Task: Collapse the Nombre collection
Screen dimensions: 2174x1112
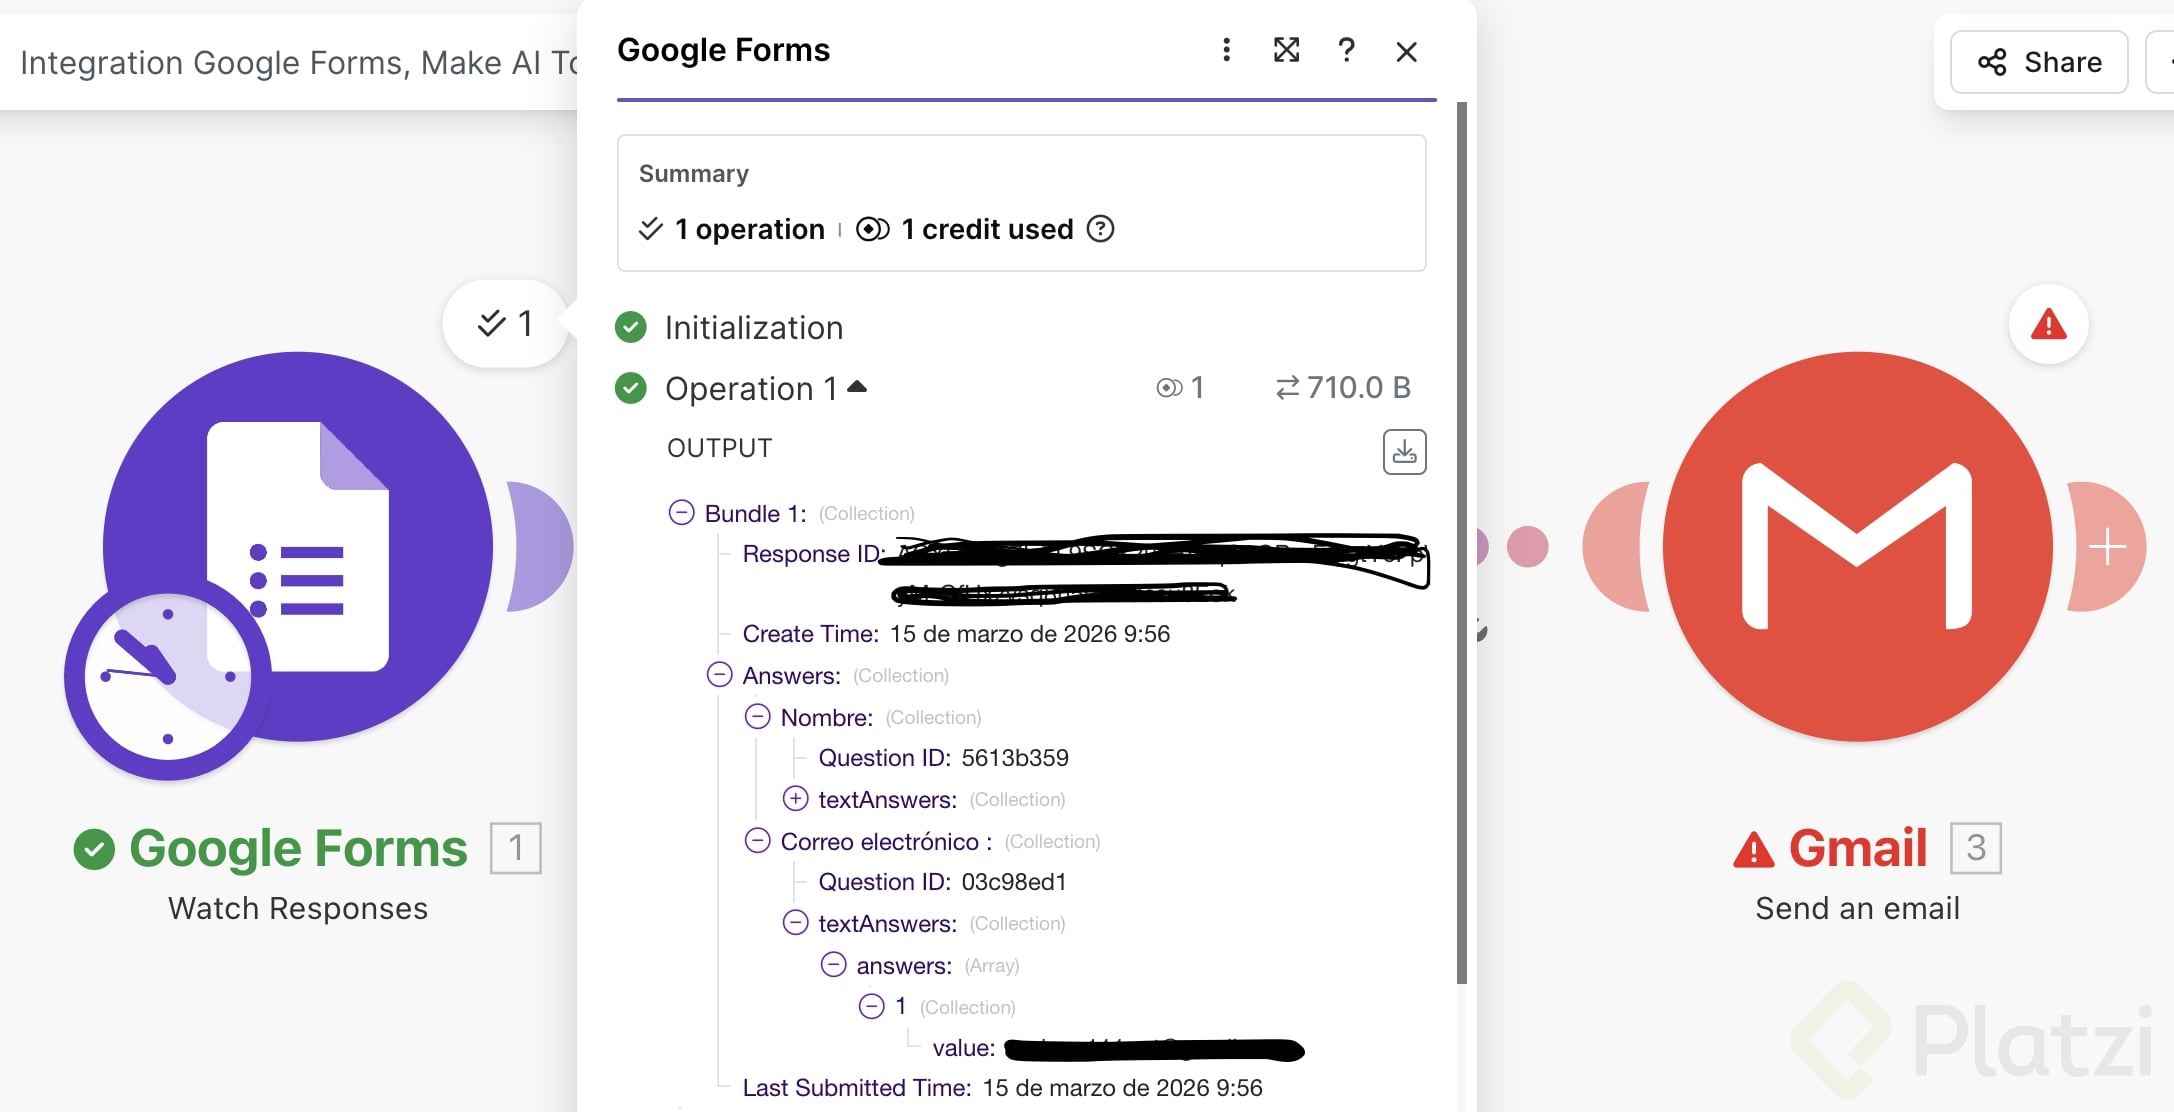Action: 757,717
